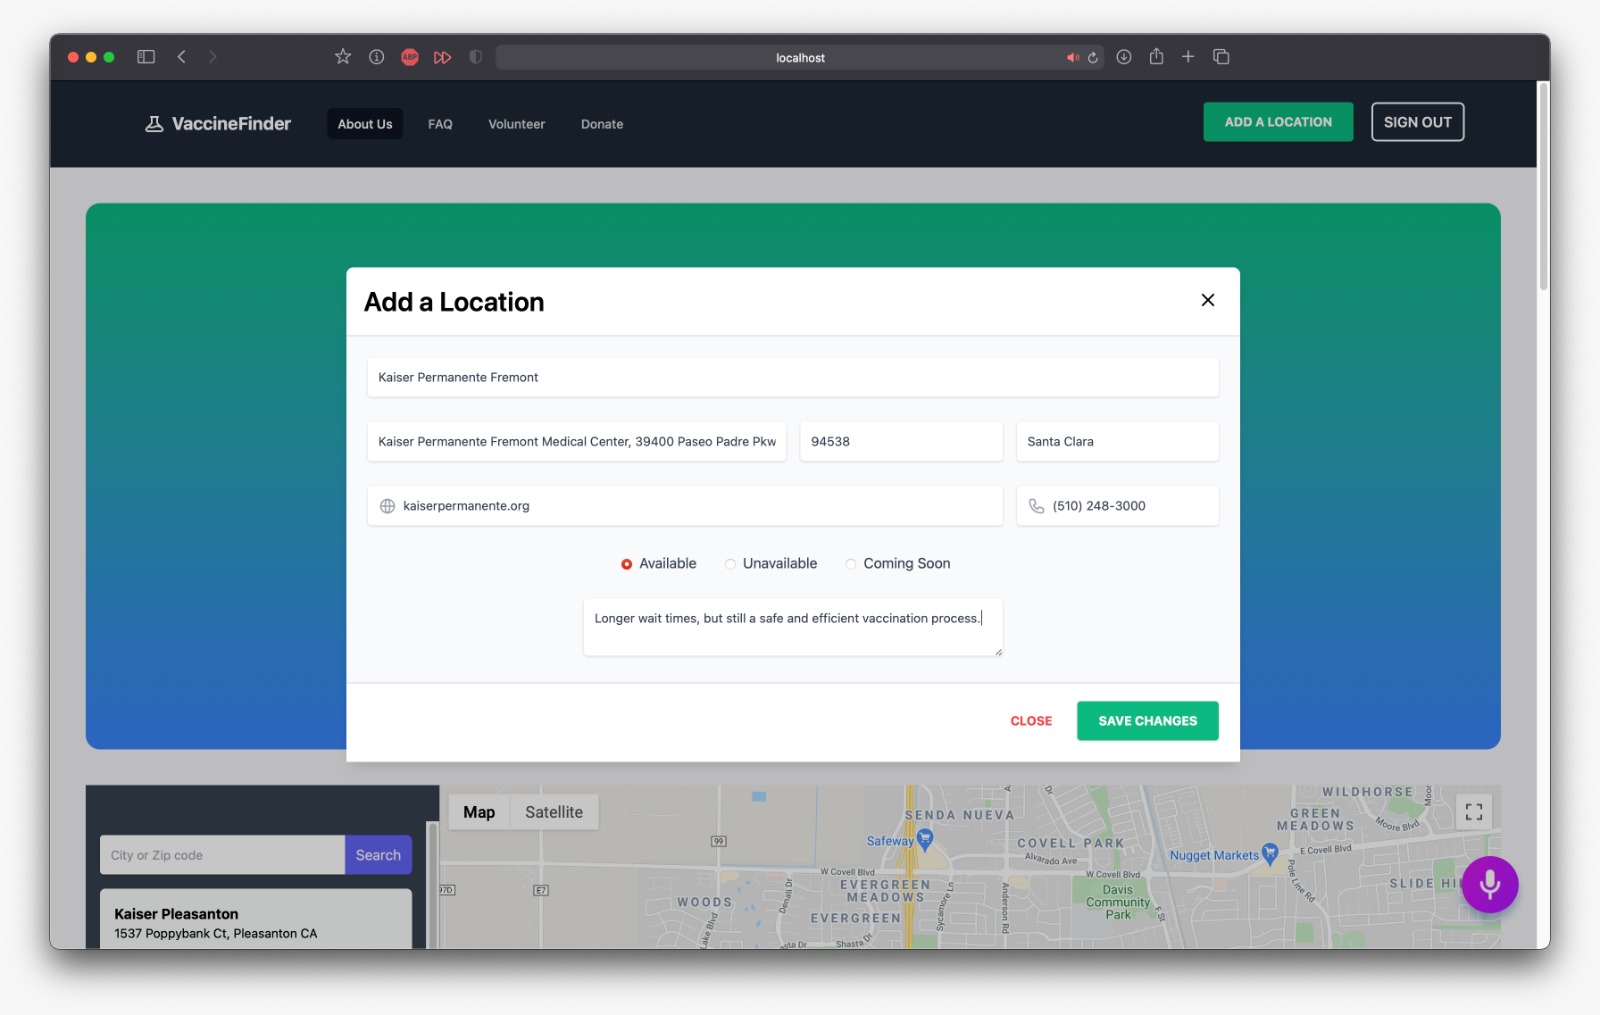Image resolution: width=1600 pixels, height=1015 pixels.
Task: Open the Donate nav item
Action: pos(602,124)
